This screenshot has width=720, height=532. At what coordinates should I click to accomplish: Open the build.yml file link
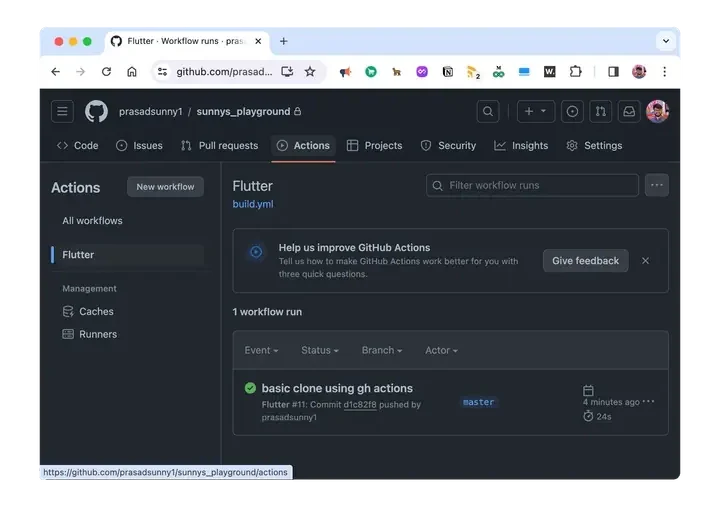tap(253, 204)
